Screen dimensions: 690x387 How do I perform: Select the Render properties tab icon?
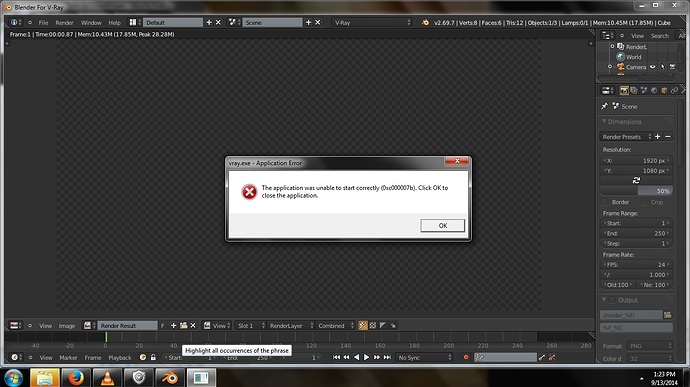pos(624,90)
